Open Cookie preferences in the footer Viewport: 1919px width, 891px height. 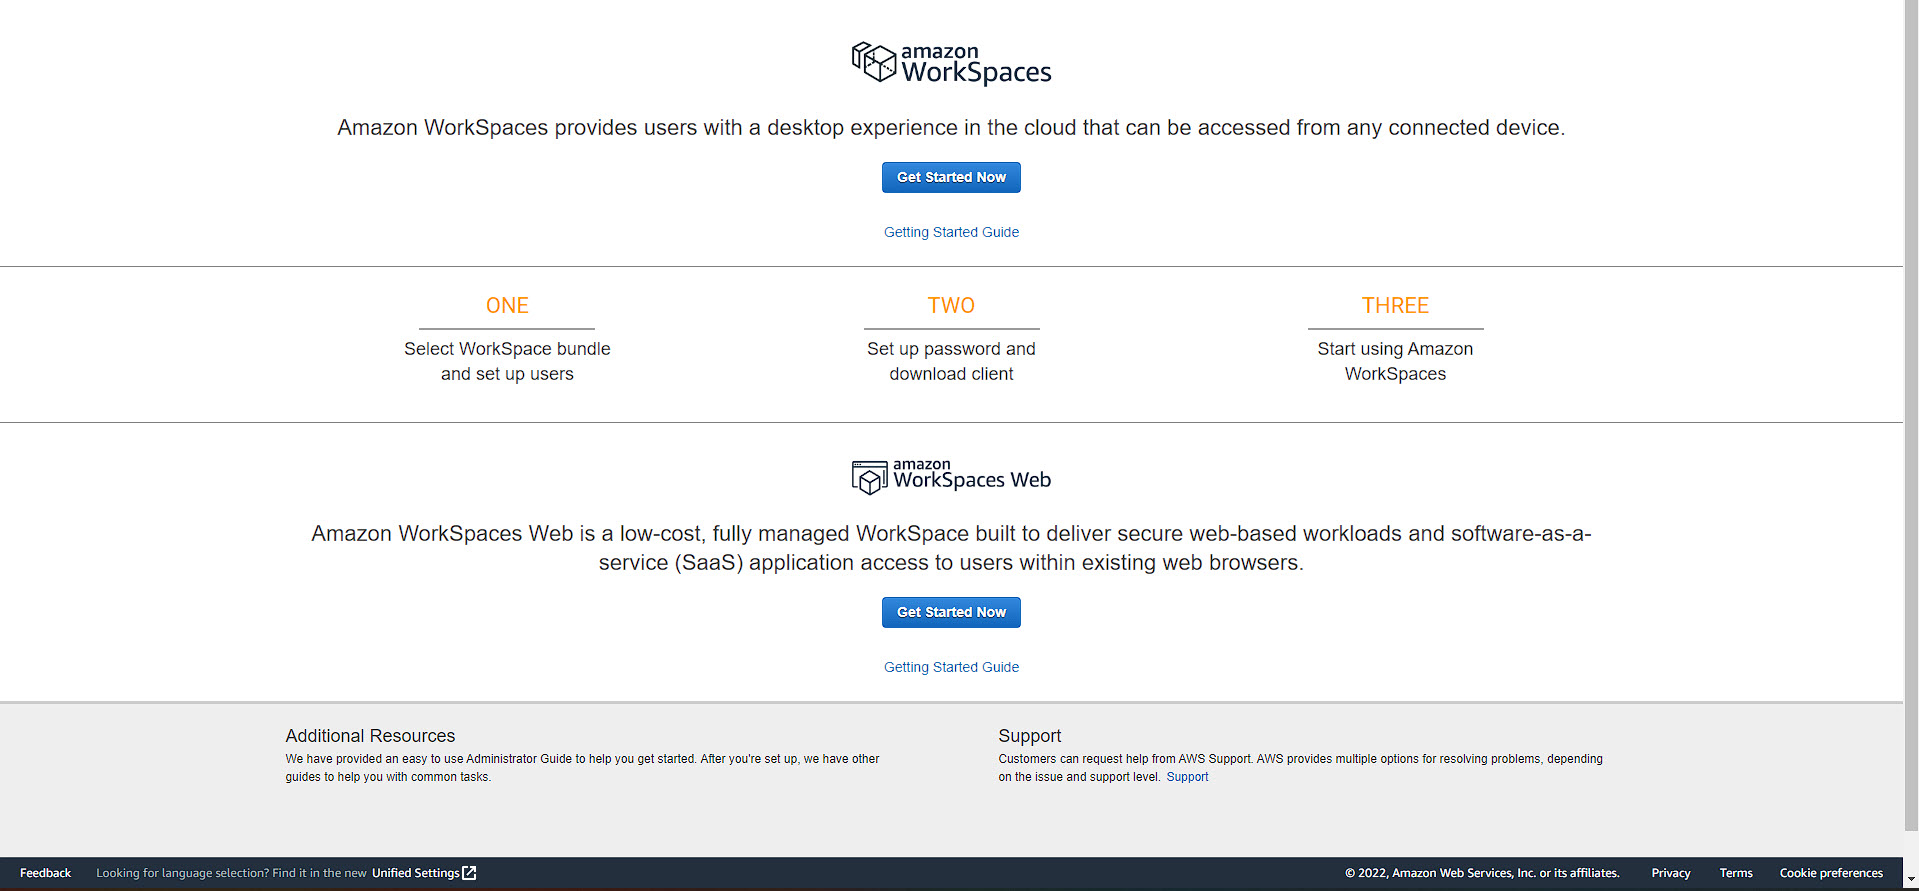1831,872
